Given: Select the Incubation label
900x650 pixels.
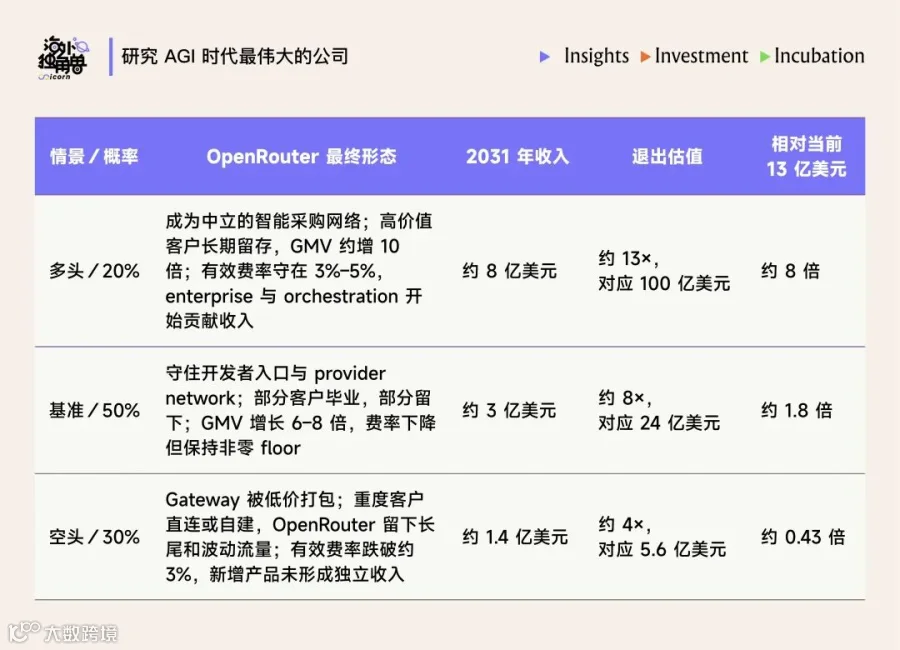Looking at the screenshot, I should (x=819, y=56).
